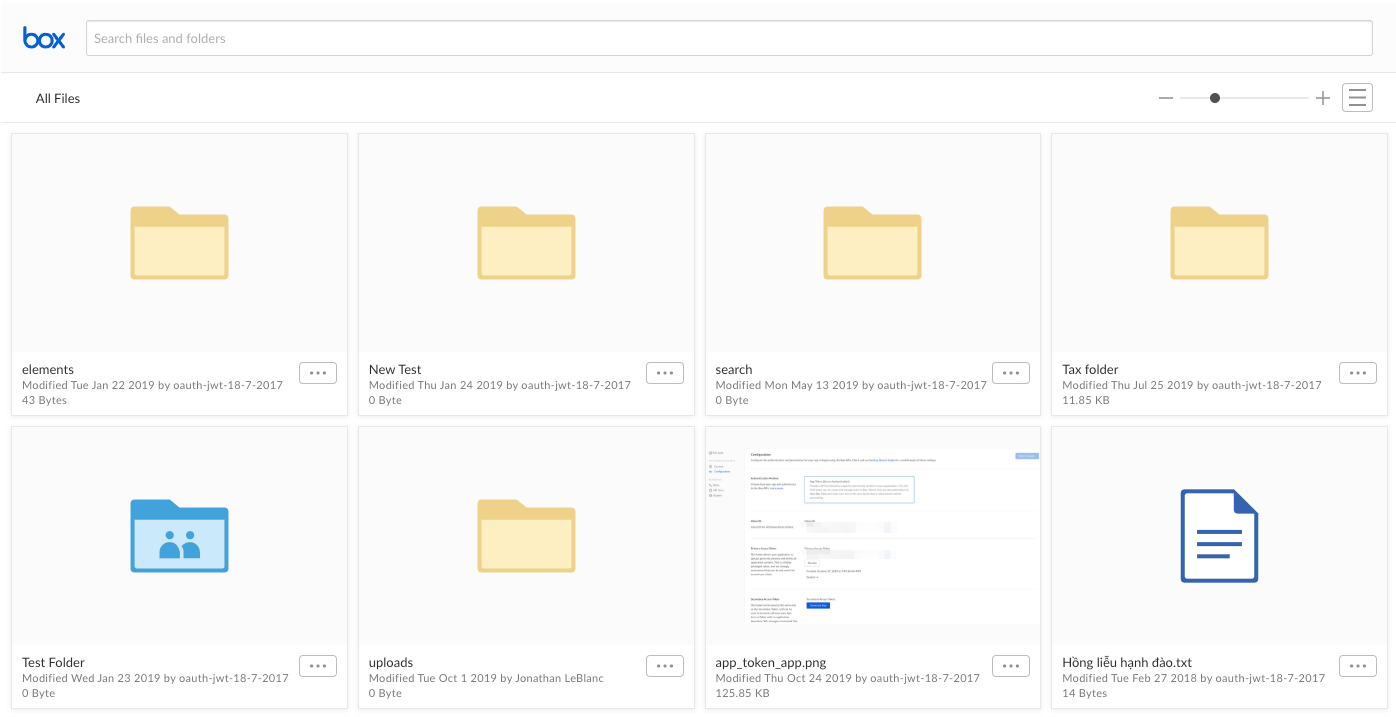Open options menu for the uploads folder
The height and width of the screenshot is (717, 1396).
[664, 665]
